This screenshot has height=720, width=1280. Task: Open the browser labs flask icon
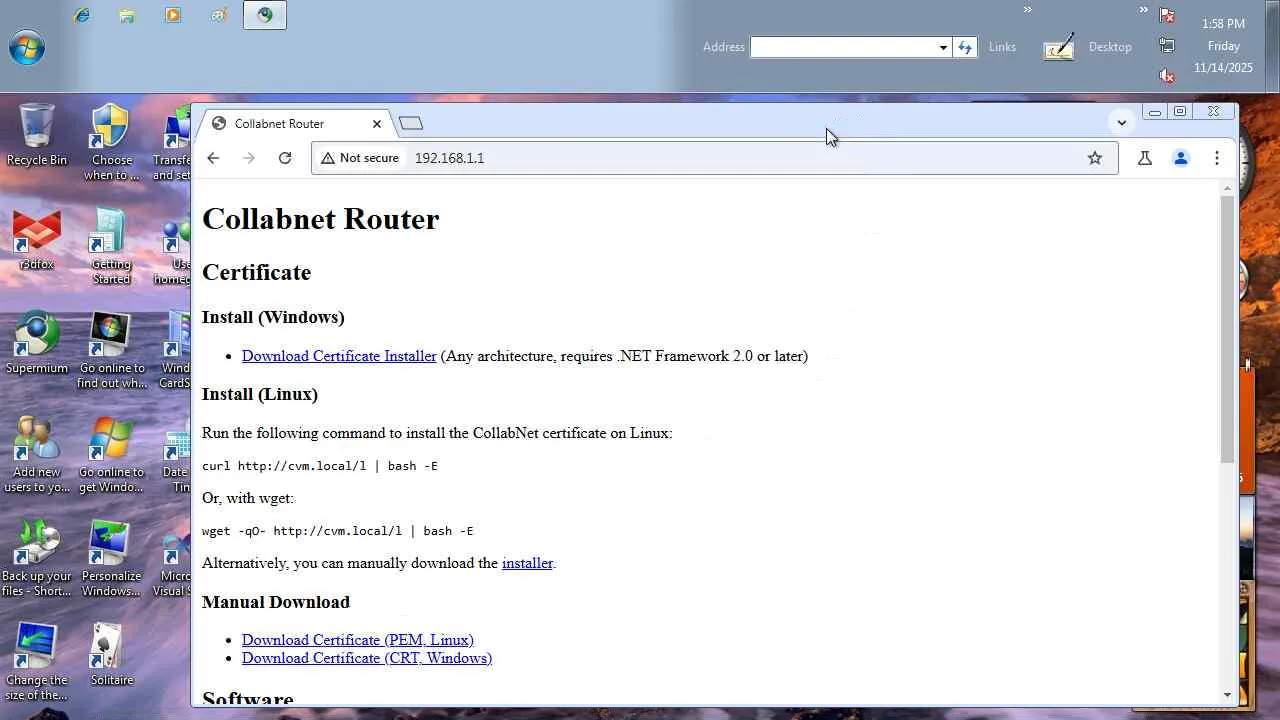[x=1145, y=158]
